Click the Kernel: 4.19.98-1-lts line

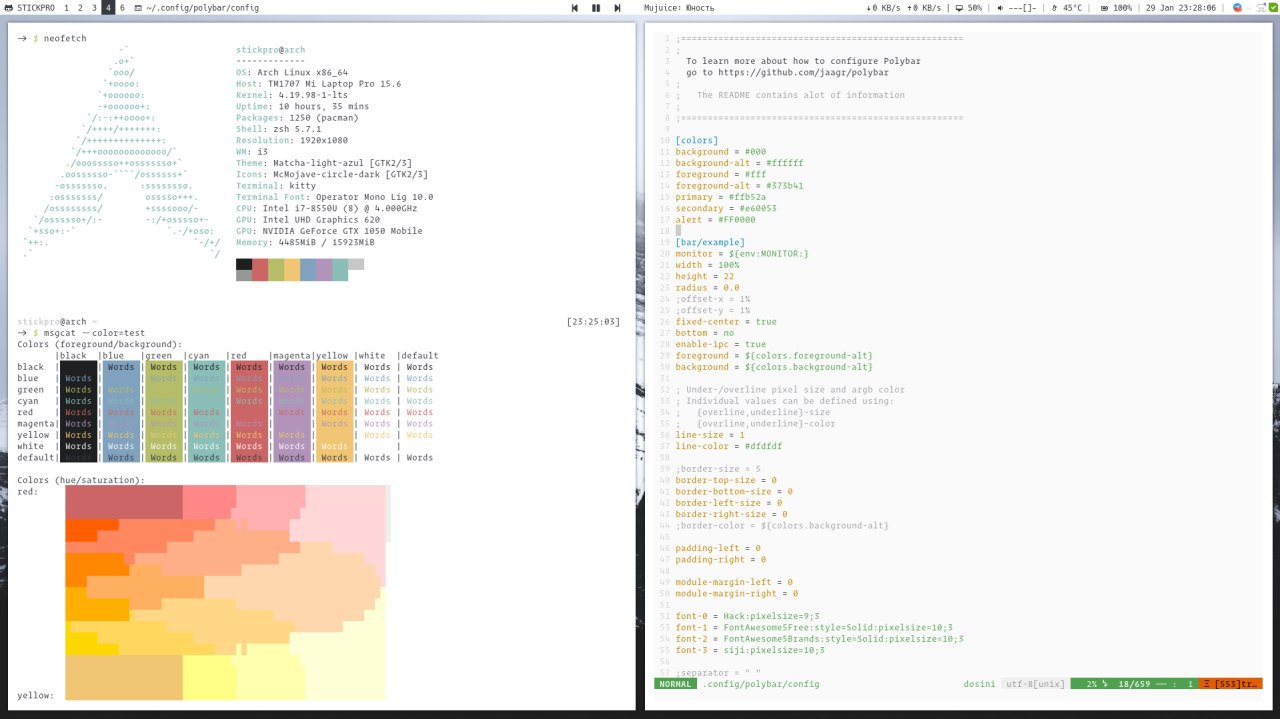pos(295,94)
